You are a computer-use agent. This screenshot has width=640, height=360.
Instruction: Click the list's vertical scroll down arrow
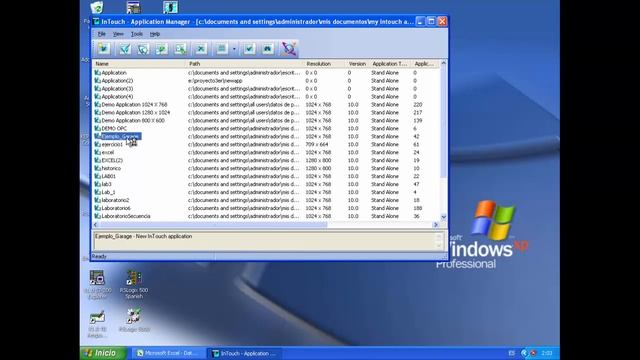click(x=444, y=217)
